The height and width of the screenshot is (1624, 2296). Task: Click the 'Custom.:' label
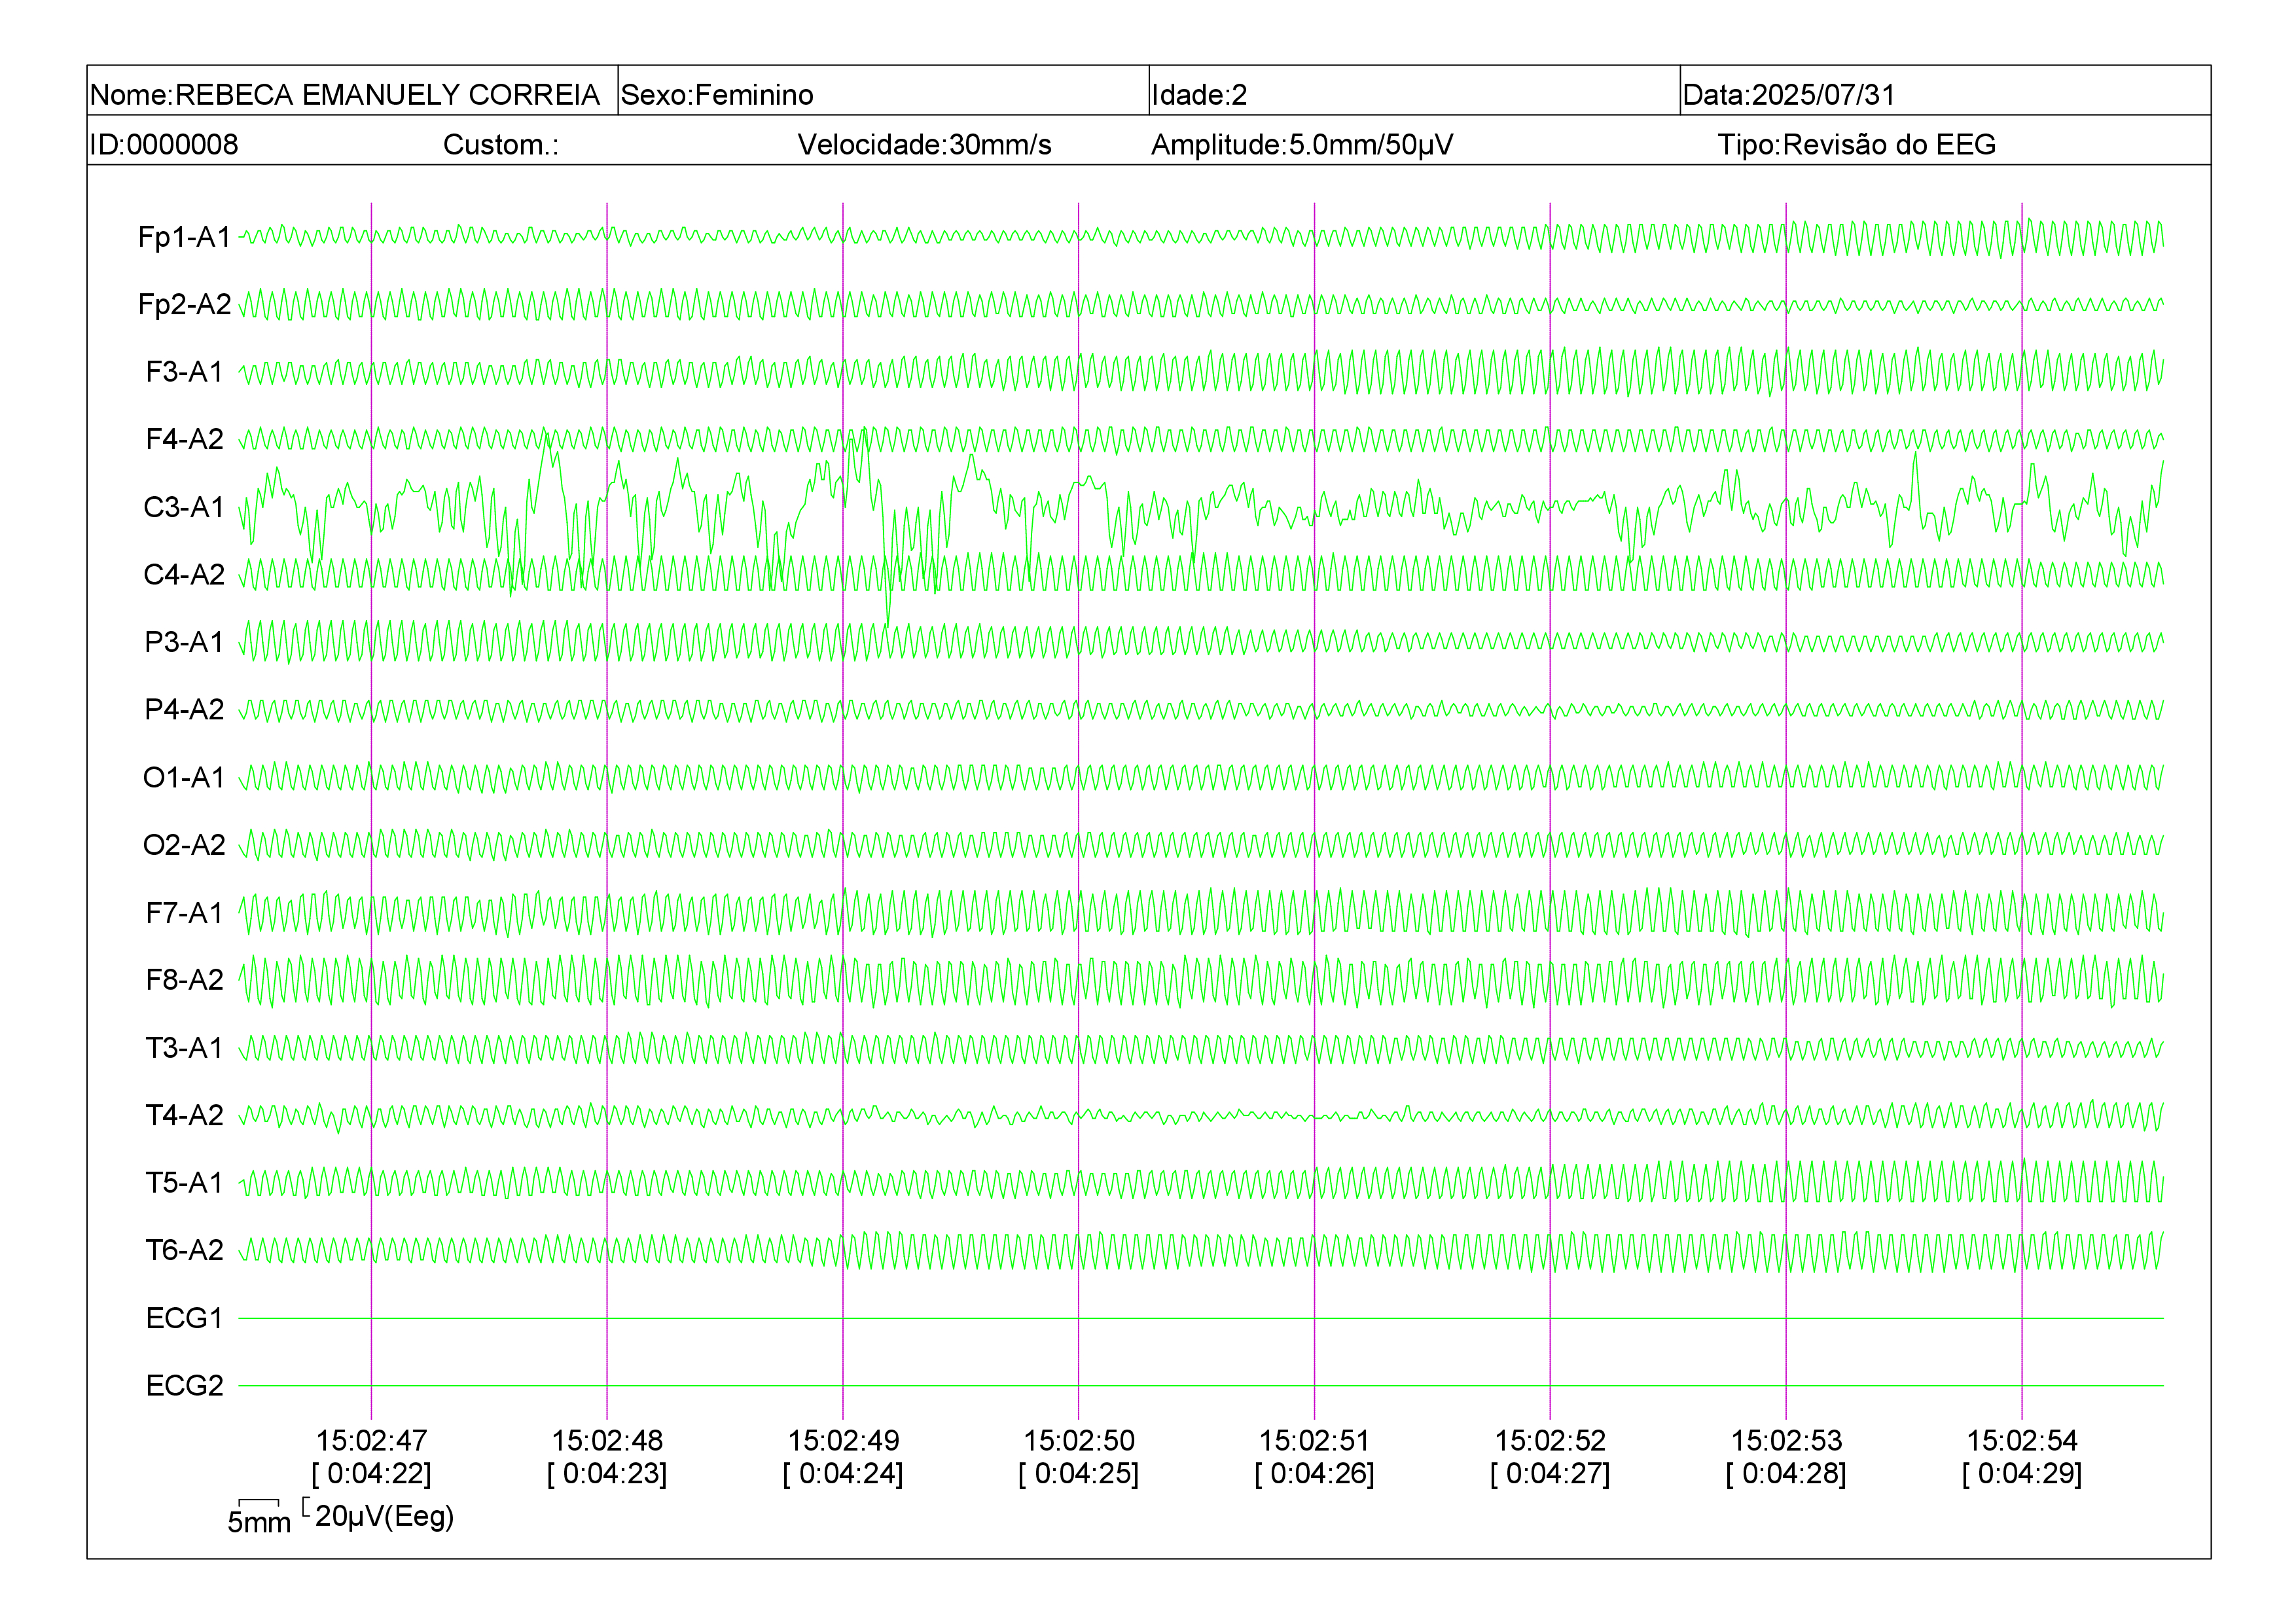[501, 145]
